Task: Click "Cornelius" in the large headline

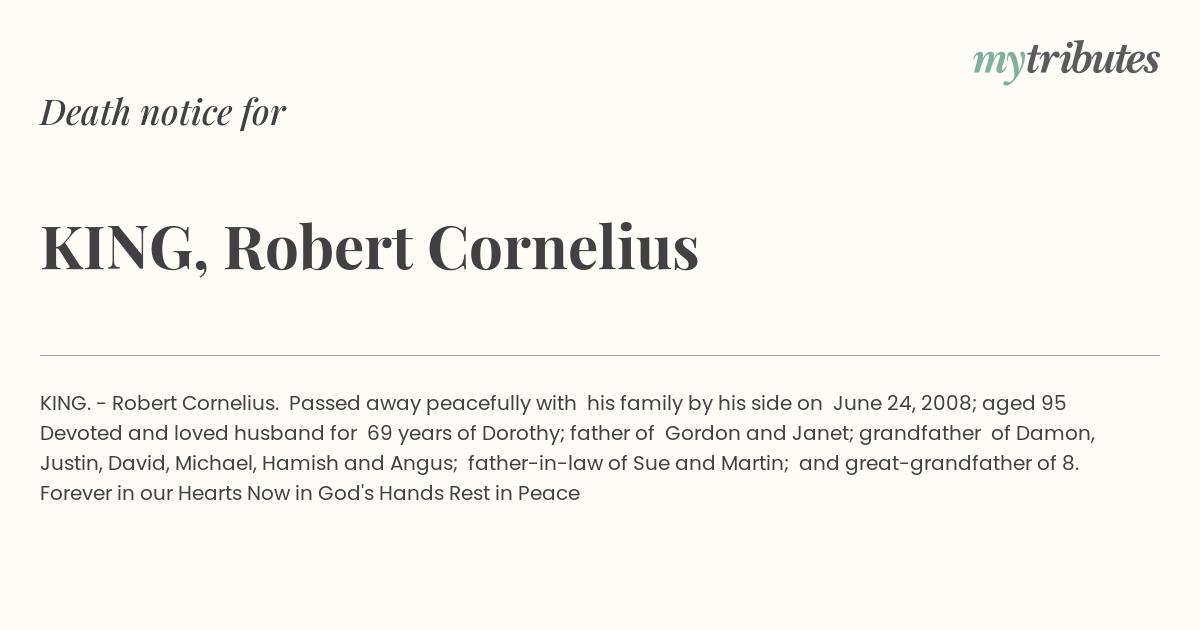Action: click(x=563, y=247)
